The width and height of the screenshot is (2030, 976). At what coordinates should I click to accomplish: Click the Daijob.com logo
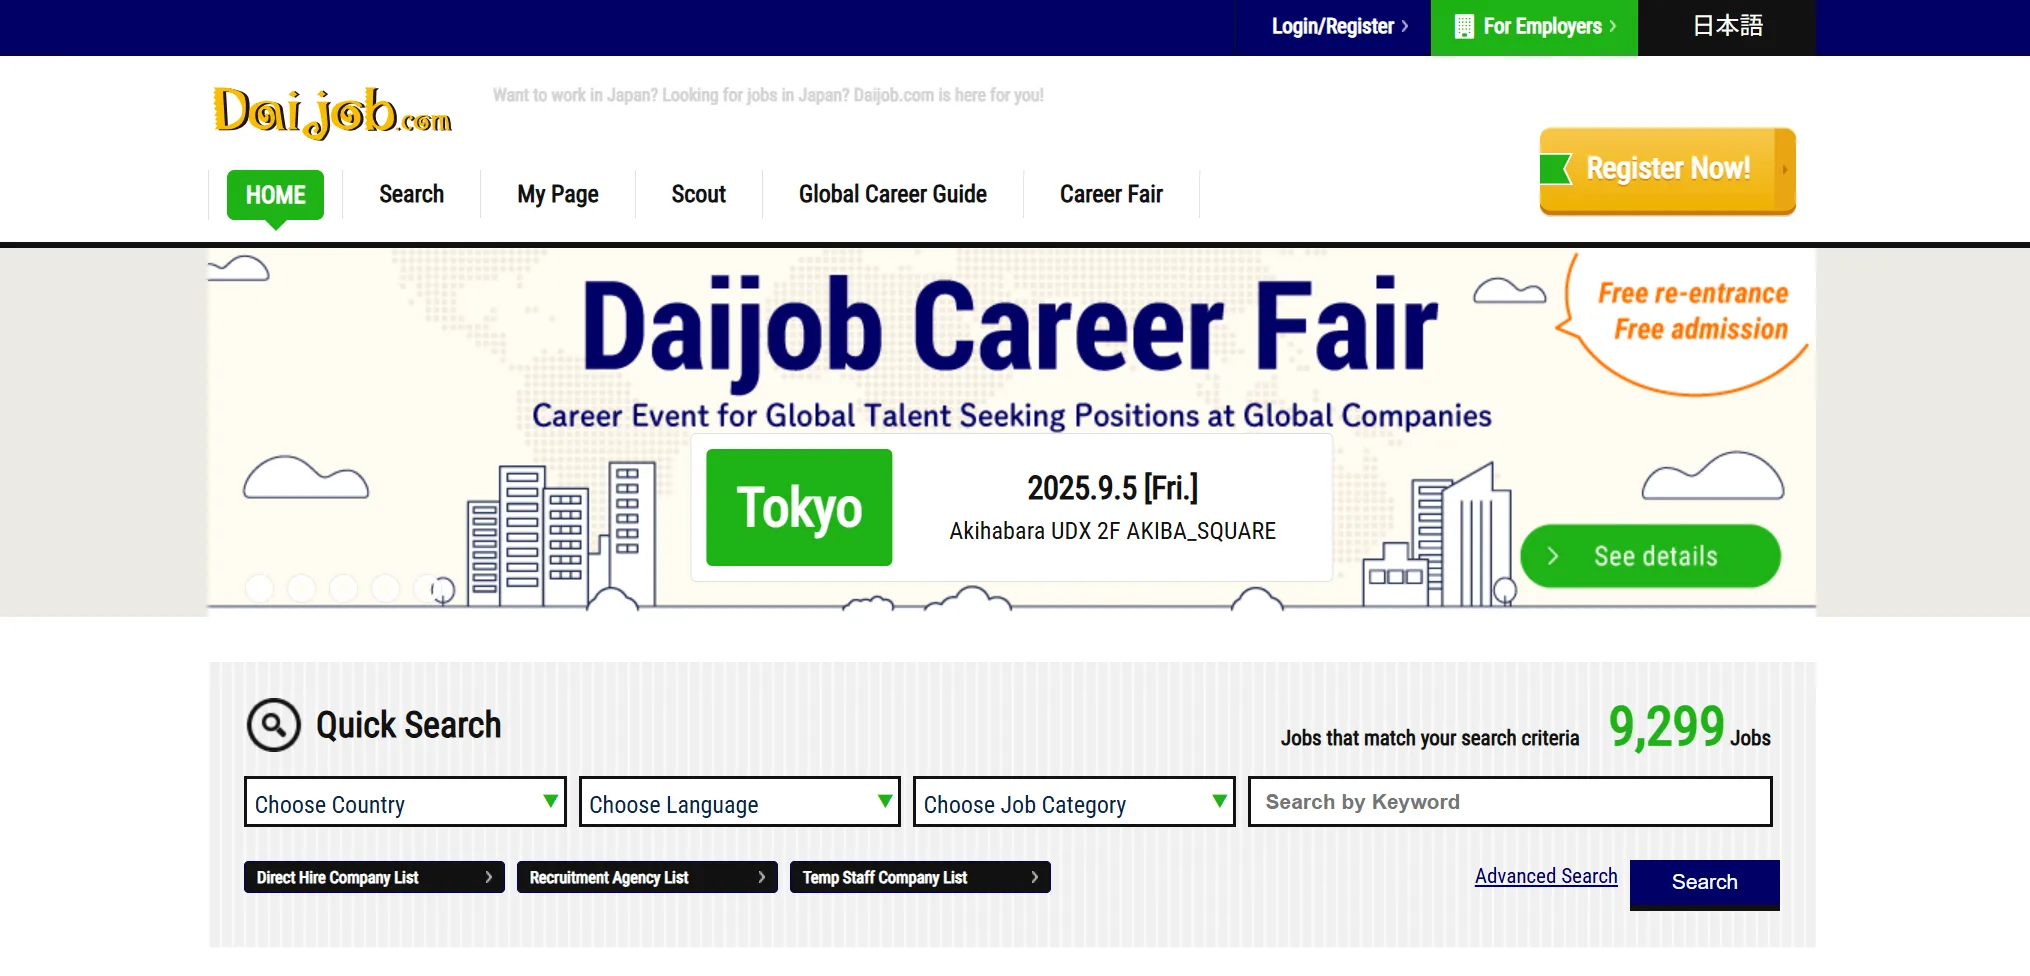[332, 112]
